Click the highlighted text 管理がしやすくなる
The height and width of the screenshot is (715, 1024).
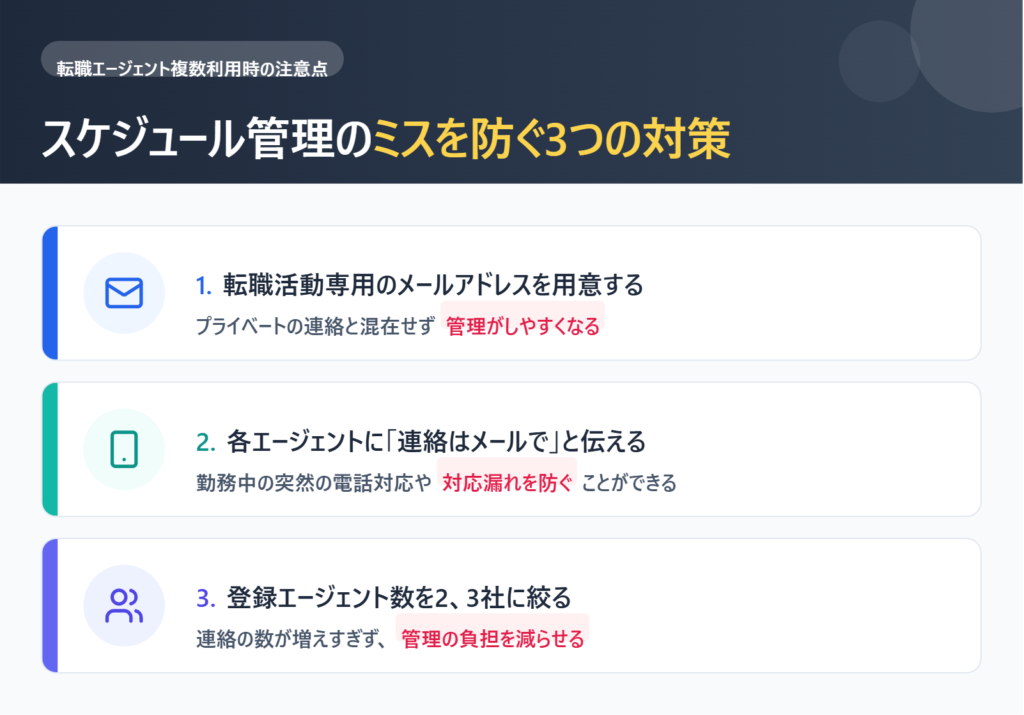[523, 326]
